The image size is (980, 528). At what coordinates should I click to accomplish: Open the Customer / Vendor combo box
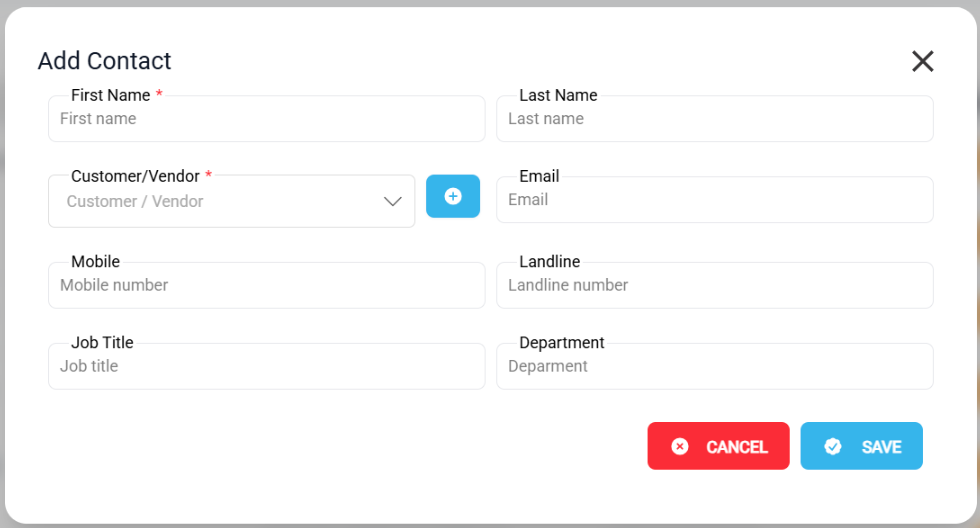pos(220,201)
